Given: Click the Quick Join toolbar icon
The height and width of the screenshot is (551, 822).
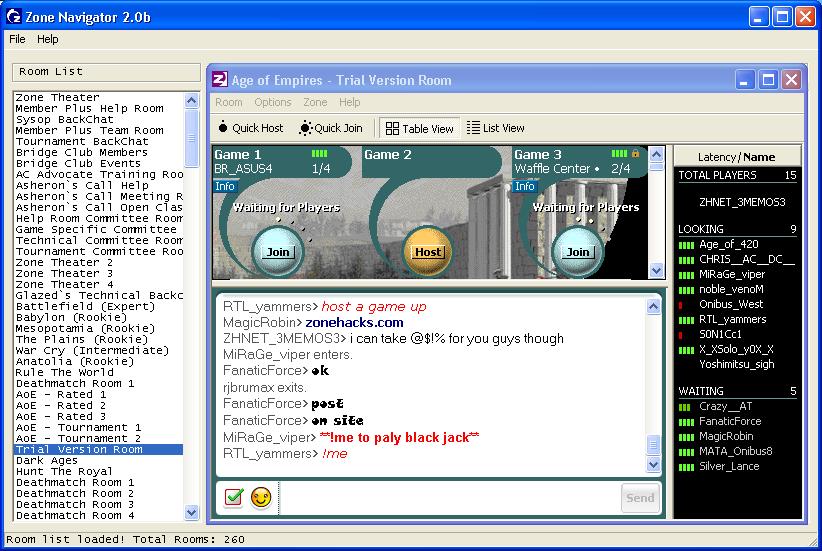Looking at the screenshot, I should tap(306, 128).
